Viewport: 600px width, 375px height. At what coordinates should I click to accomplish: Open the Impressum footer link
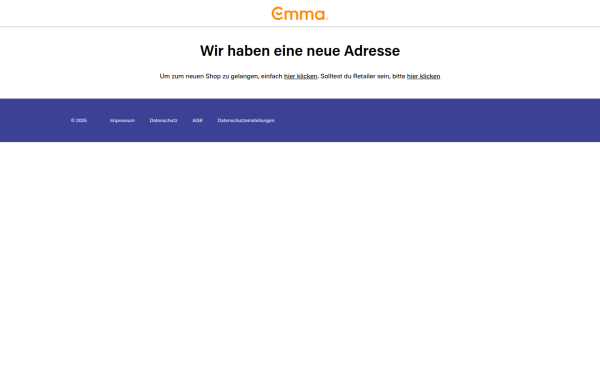tap(122, 120)
